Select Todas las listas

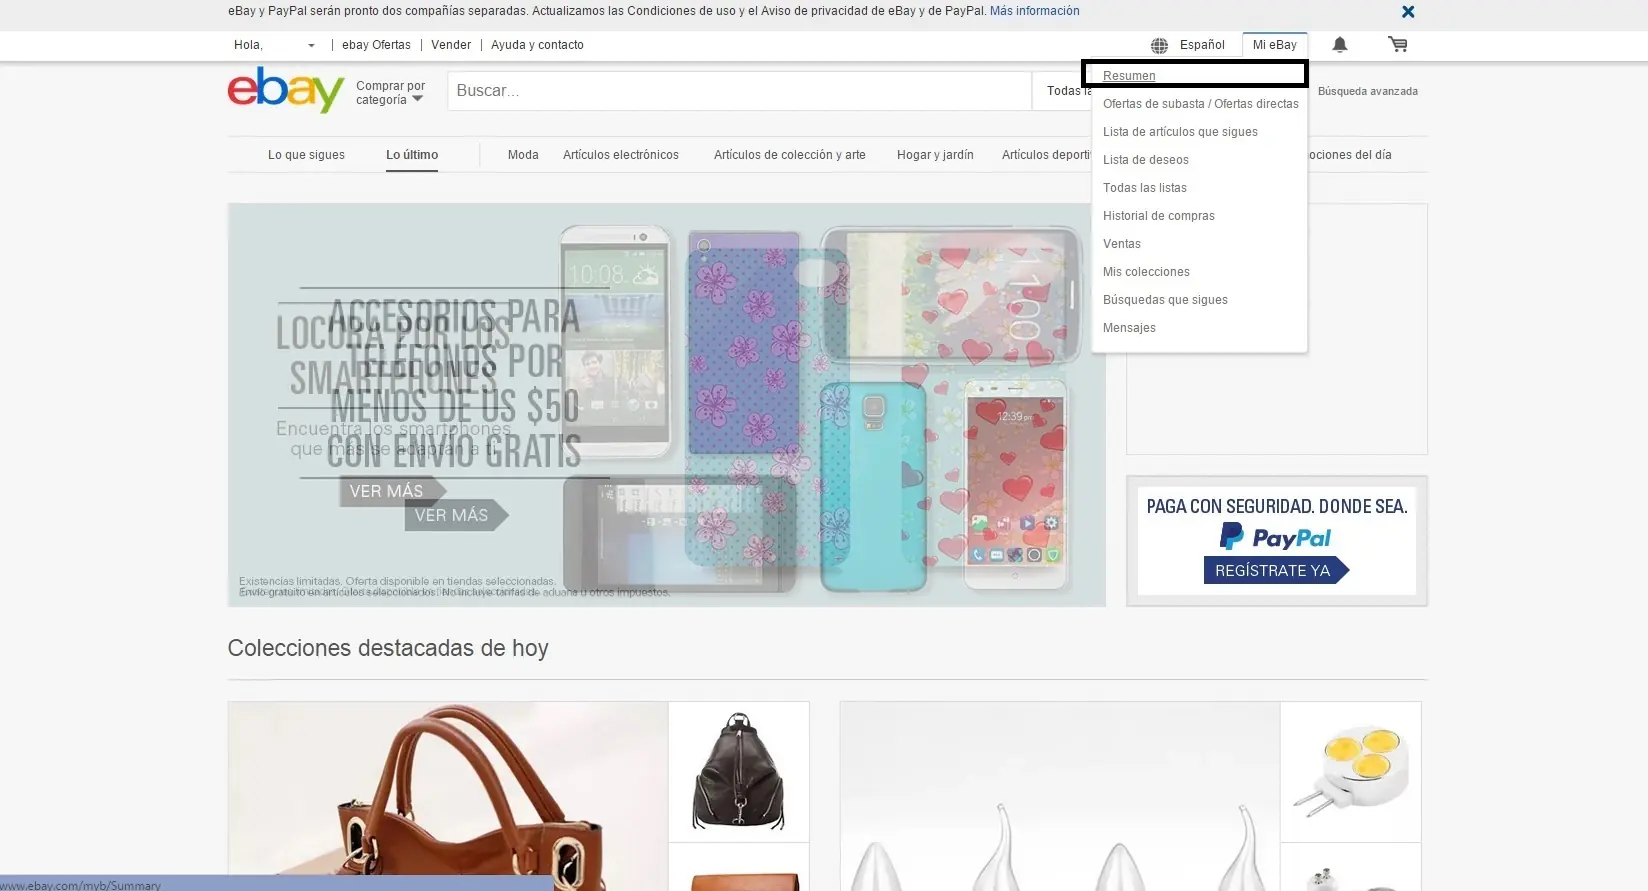coord(1145,188)
